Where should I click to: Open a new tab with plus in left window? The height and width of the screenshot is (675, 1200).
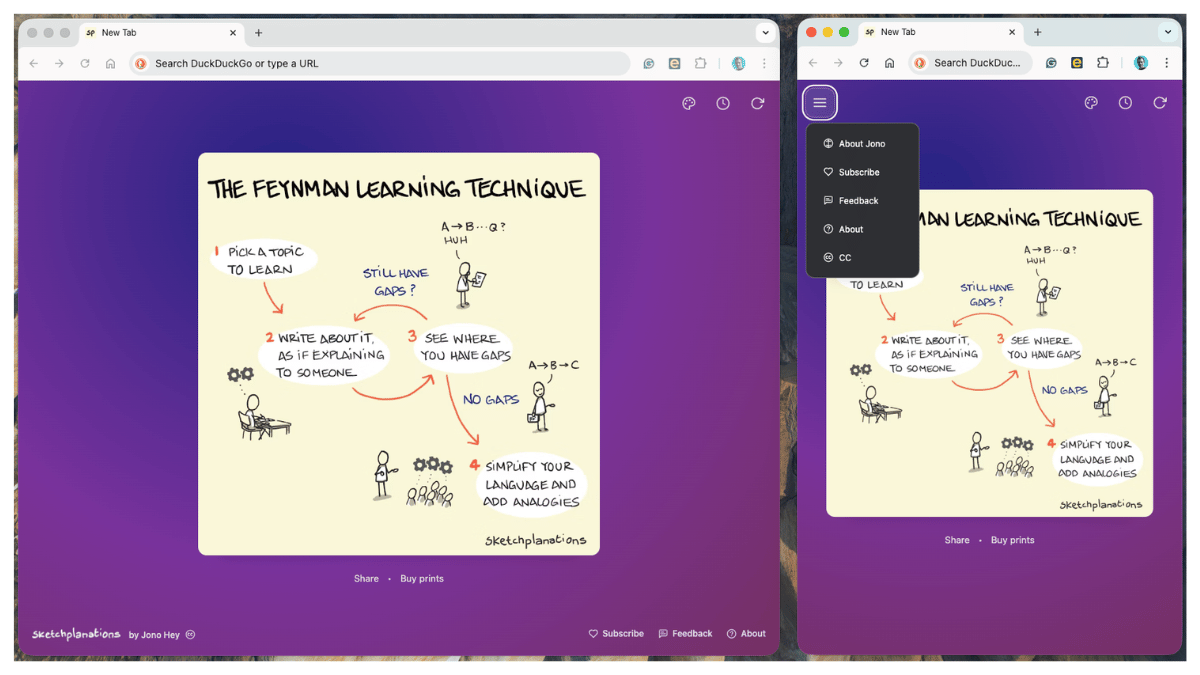click(258, 33)
